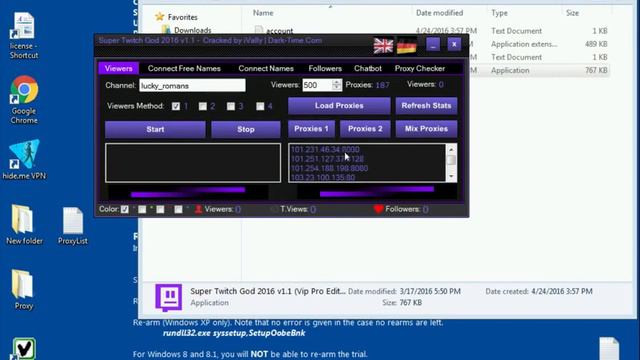640x360 pixels.
Task: Open the New folder desktop icon
Action: tap(24, 224)
